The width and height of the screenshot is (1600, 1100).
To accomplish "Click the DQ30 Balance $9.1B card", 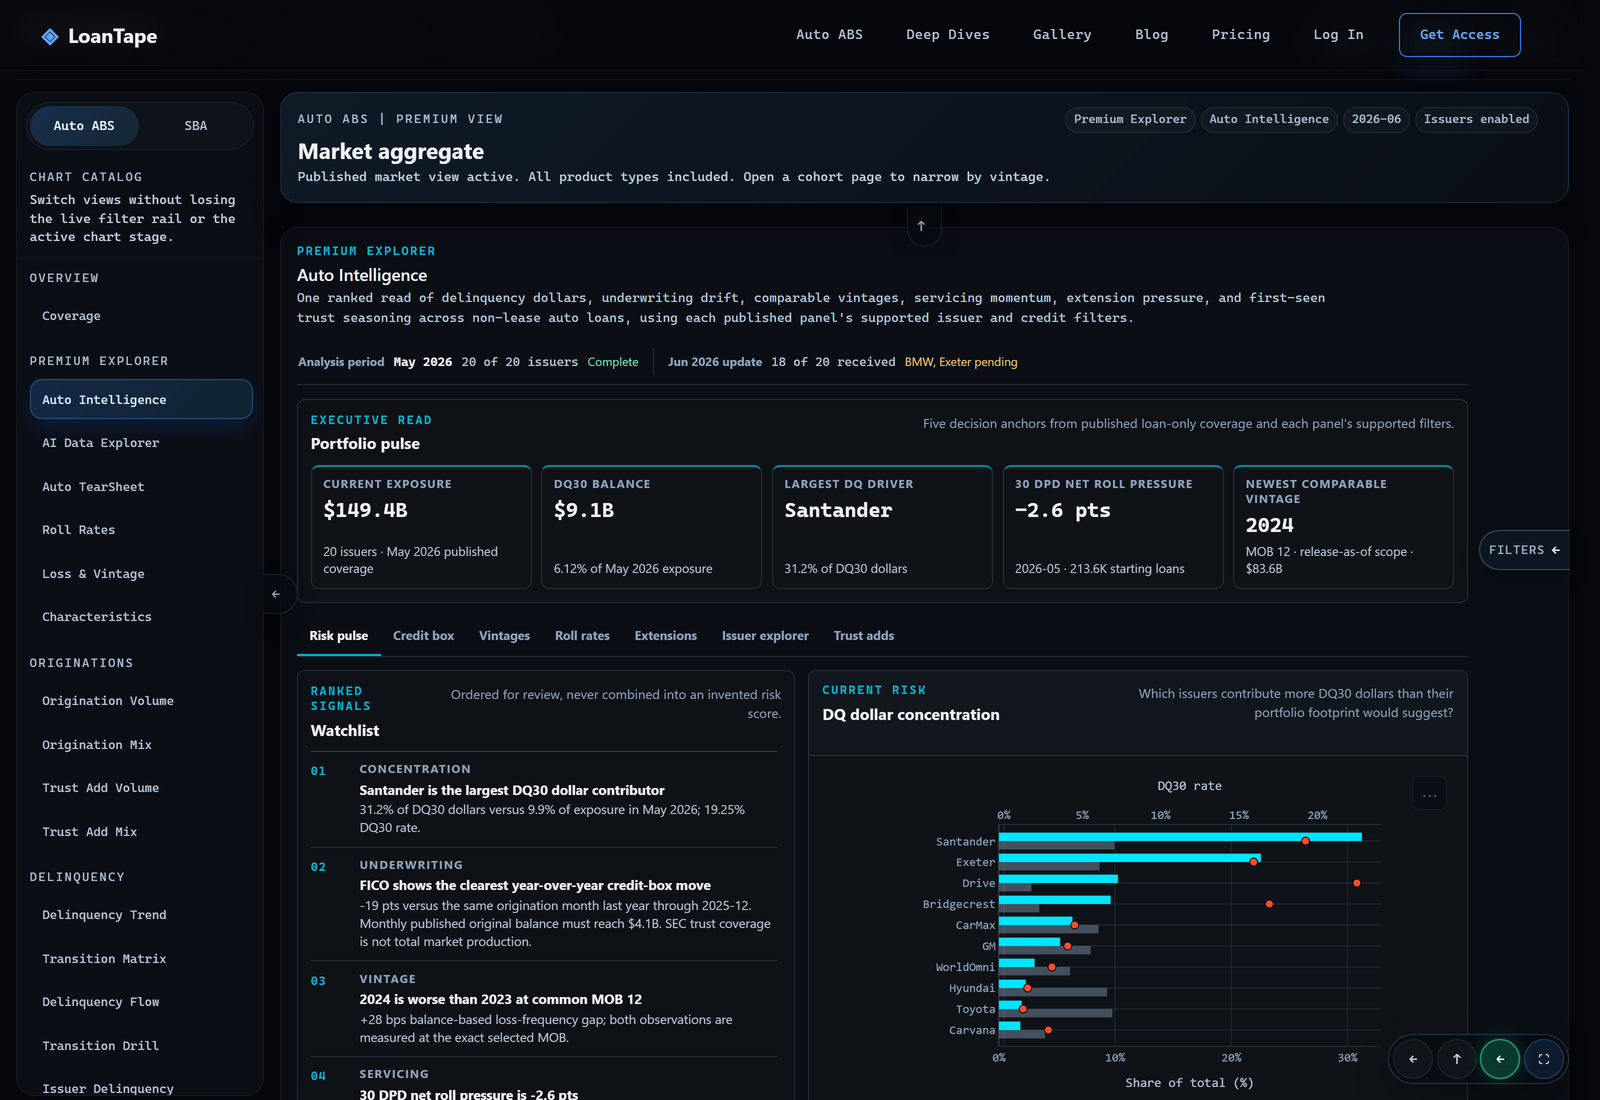I will [x=652, y=527].
